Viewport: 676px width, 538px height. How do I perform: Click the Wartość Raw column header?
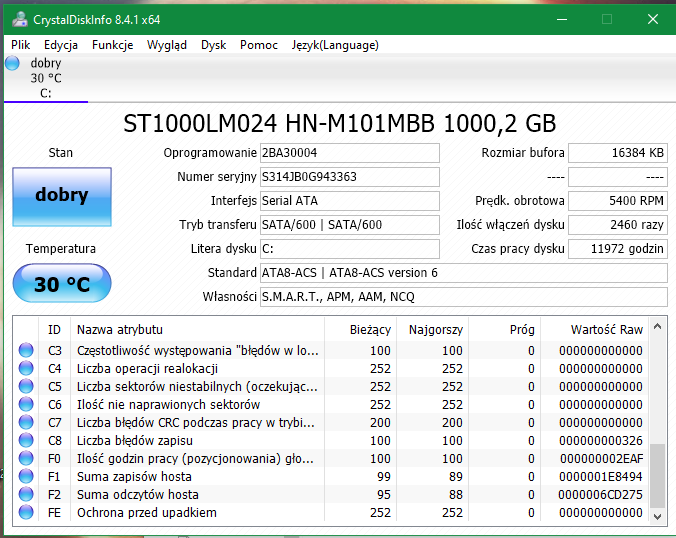point(595,330)
